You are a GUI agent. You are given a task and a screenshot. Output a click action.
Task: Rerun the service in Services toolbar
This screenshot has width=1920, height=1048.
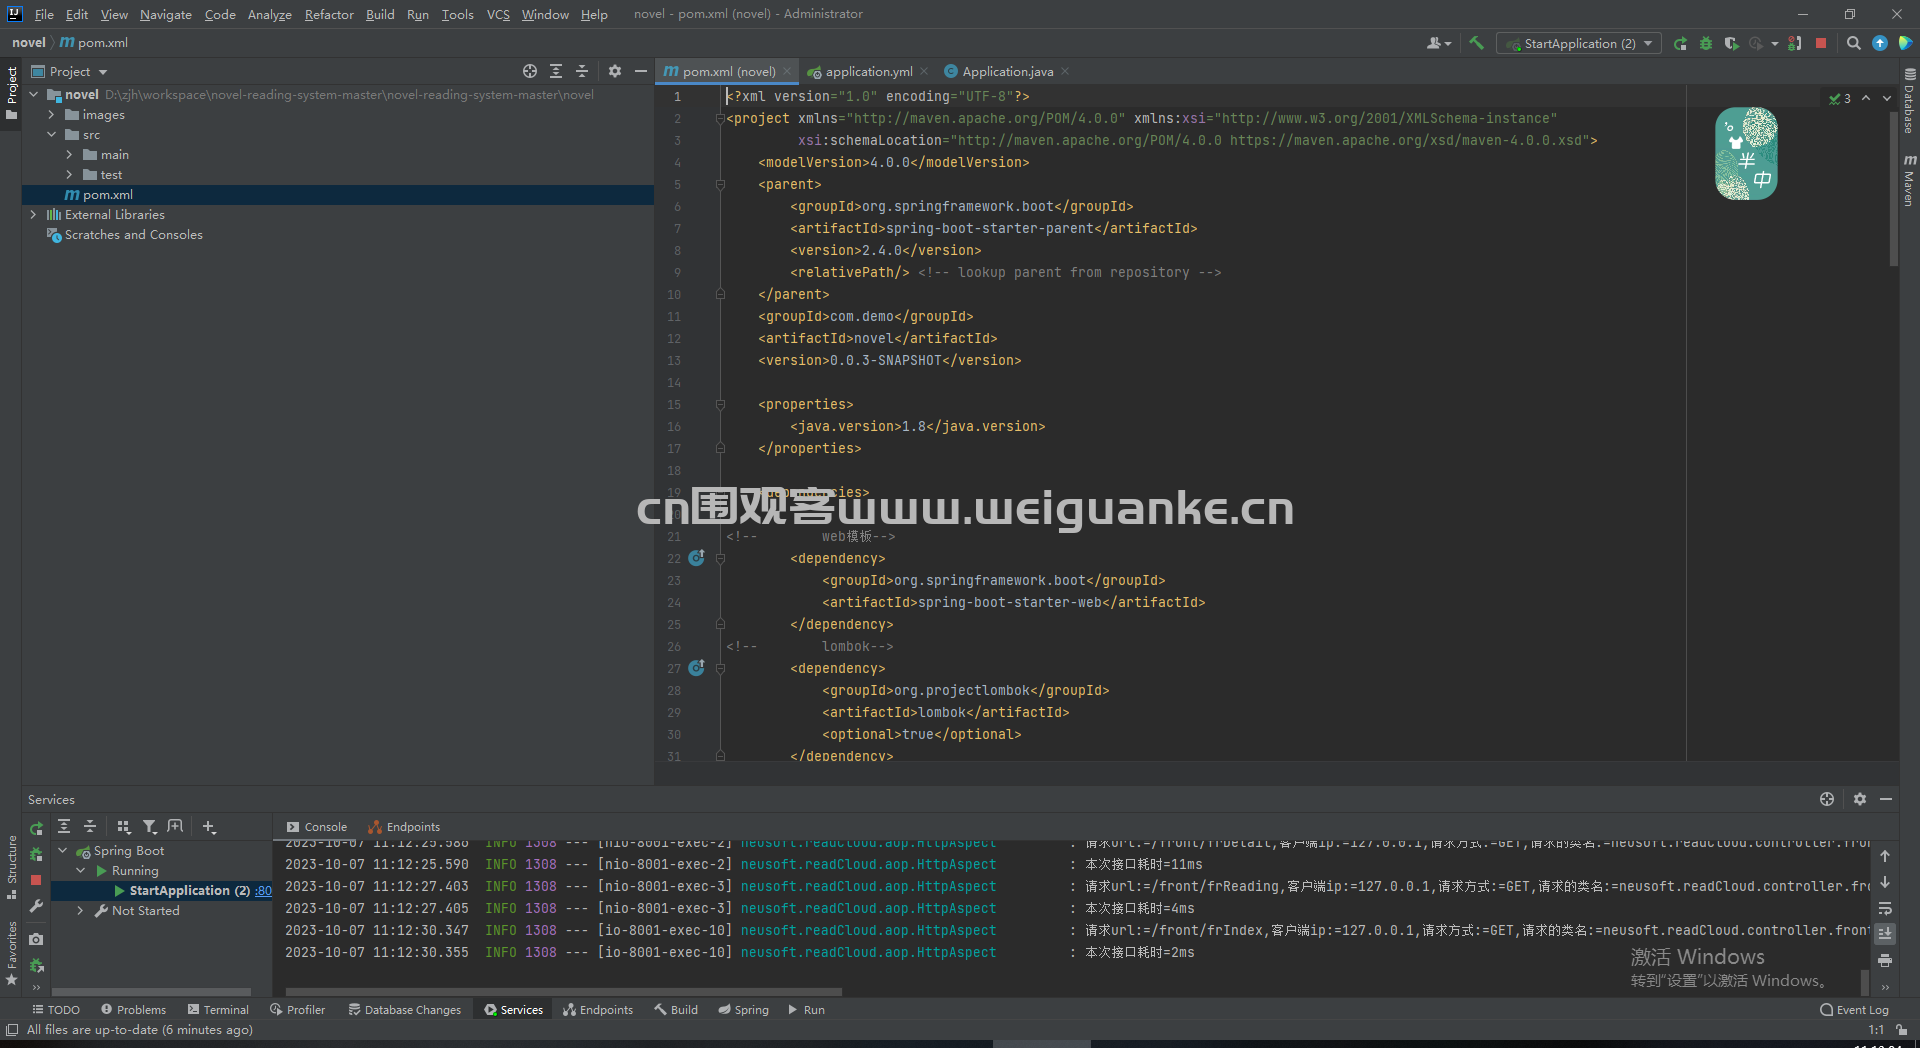coord(36,828)
